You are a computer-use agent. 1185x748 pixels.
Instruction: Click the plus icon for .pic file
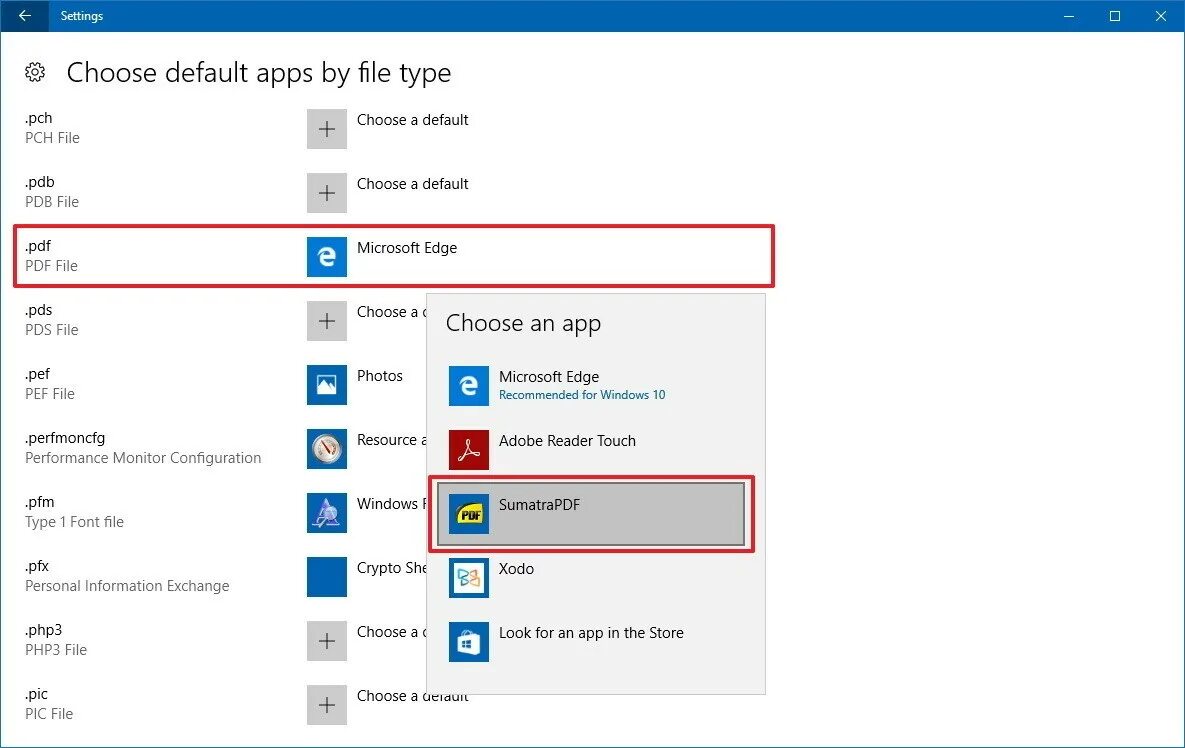pyautogui.click(x=326, y=705)
